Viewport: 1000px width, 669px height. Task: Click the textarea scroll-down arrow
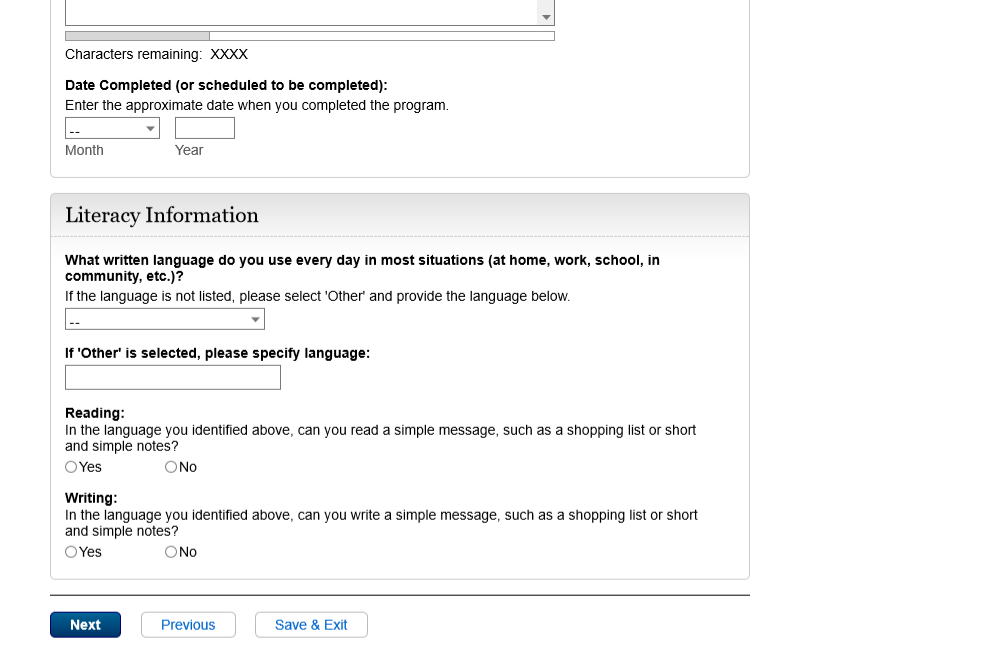coord(546,17)
